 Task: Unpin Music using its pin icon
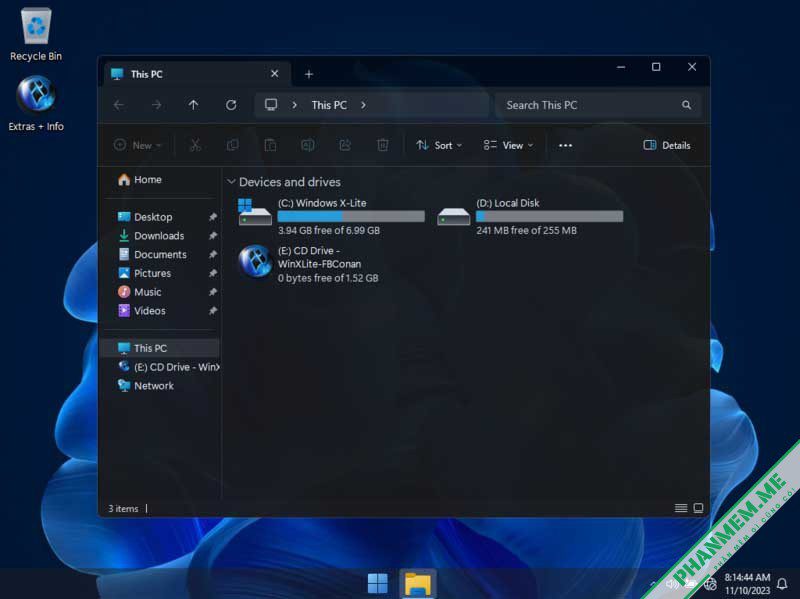point(213,292)
